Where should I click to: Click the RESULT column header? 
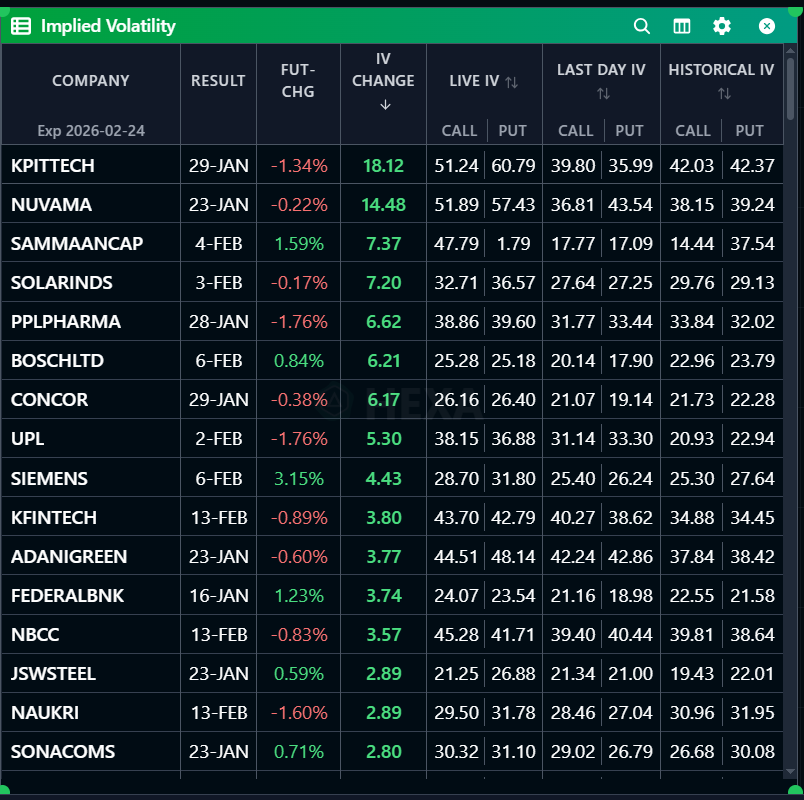point(218,81)
